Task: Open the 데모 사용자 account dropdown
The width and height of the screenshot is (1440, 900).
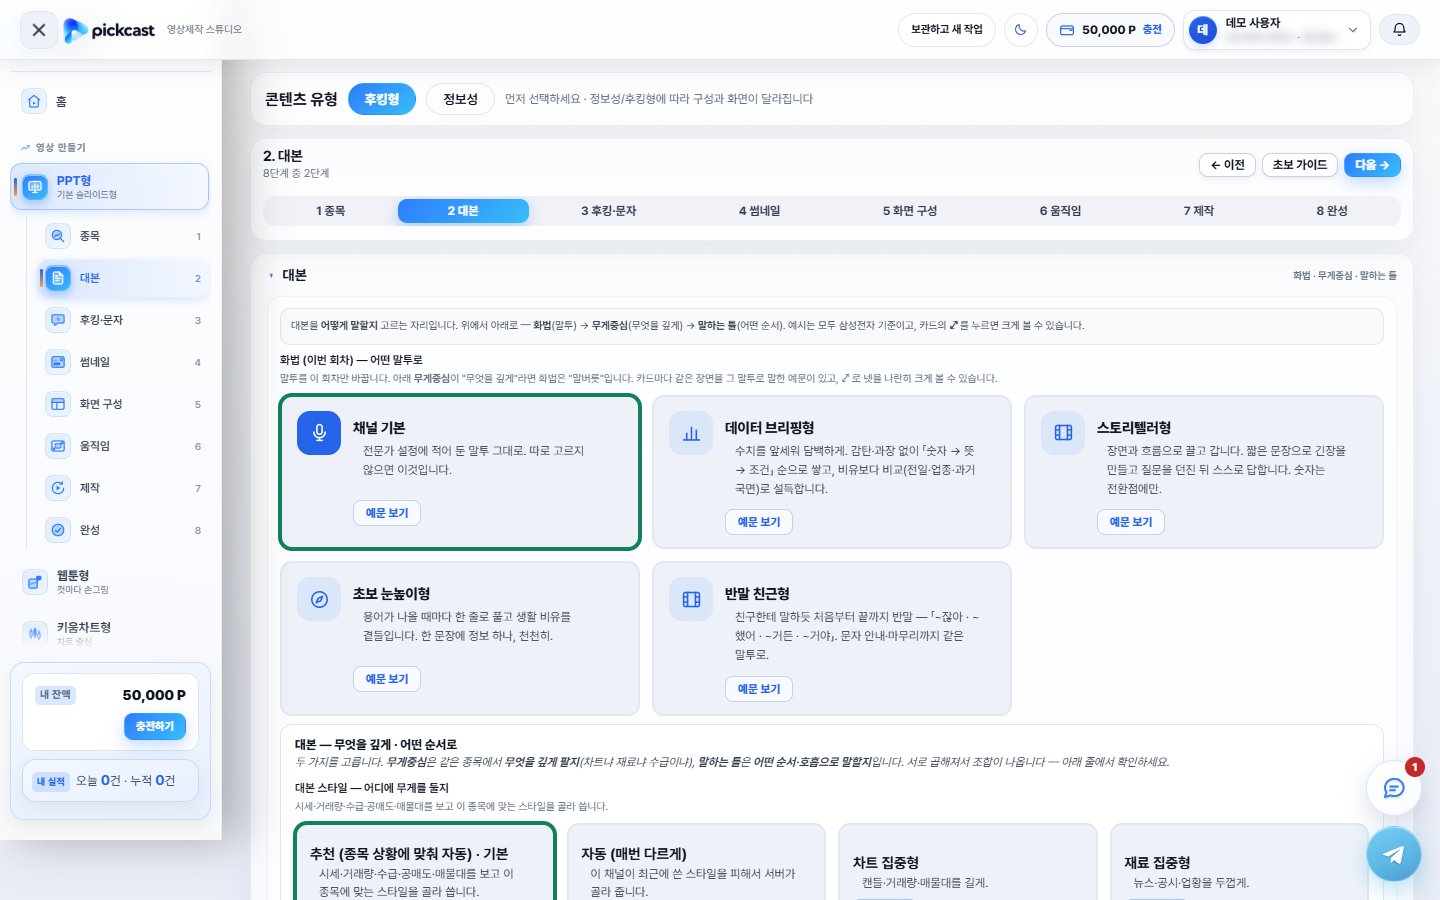Action: 1275,30
